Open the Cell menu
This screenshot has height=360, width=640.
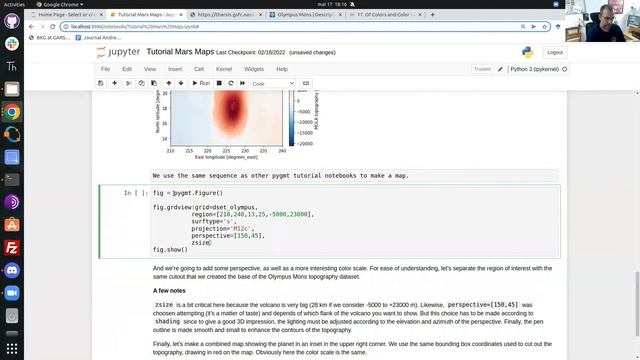click(x=199, y=69)
